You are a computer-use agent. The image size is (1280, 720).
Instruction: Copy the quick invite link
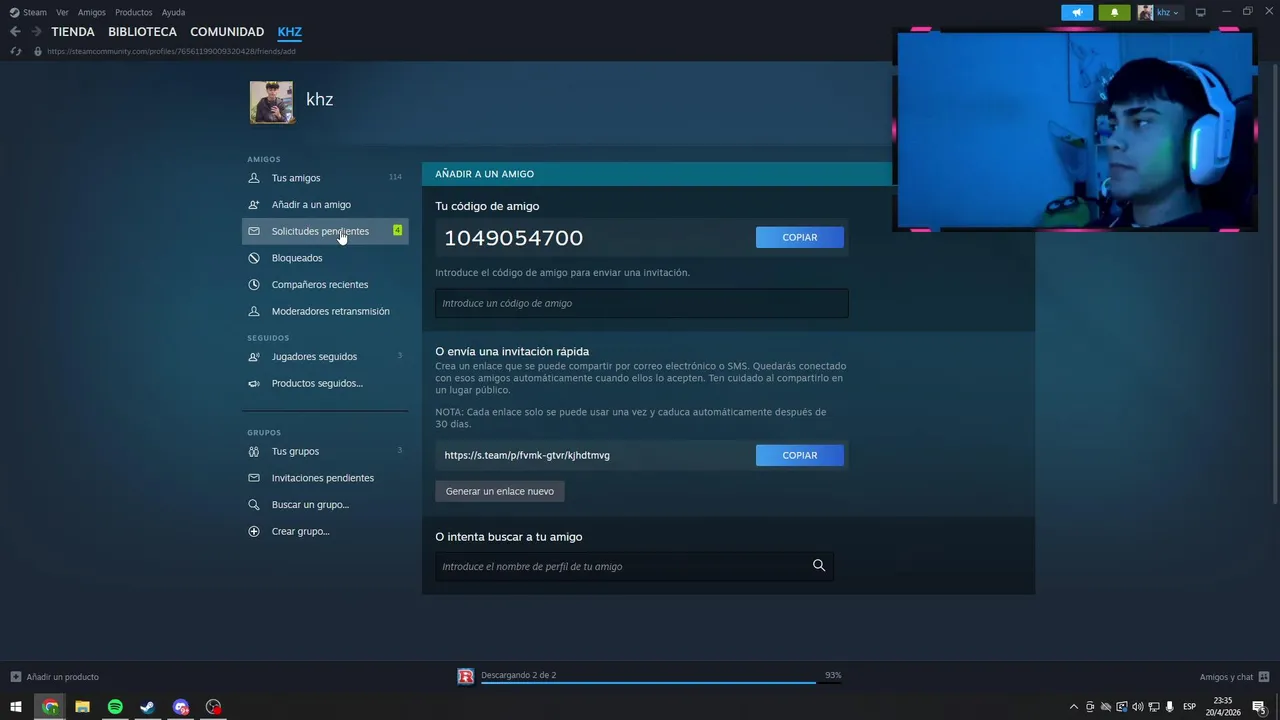800,455
